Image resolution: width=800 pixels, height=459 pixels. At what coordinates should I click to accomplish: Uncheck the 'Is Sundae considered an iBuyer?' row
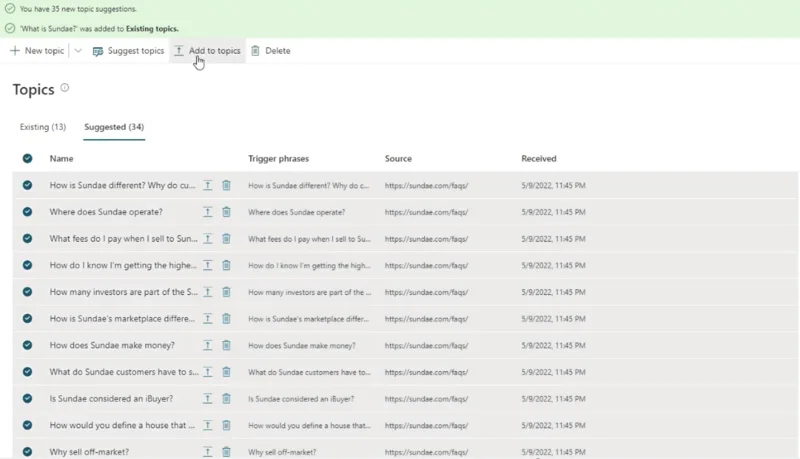tap(28, 398)
